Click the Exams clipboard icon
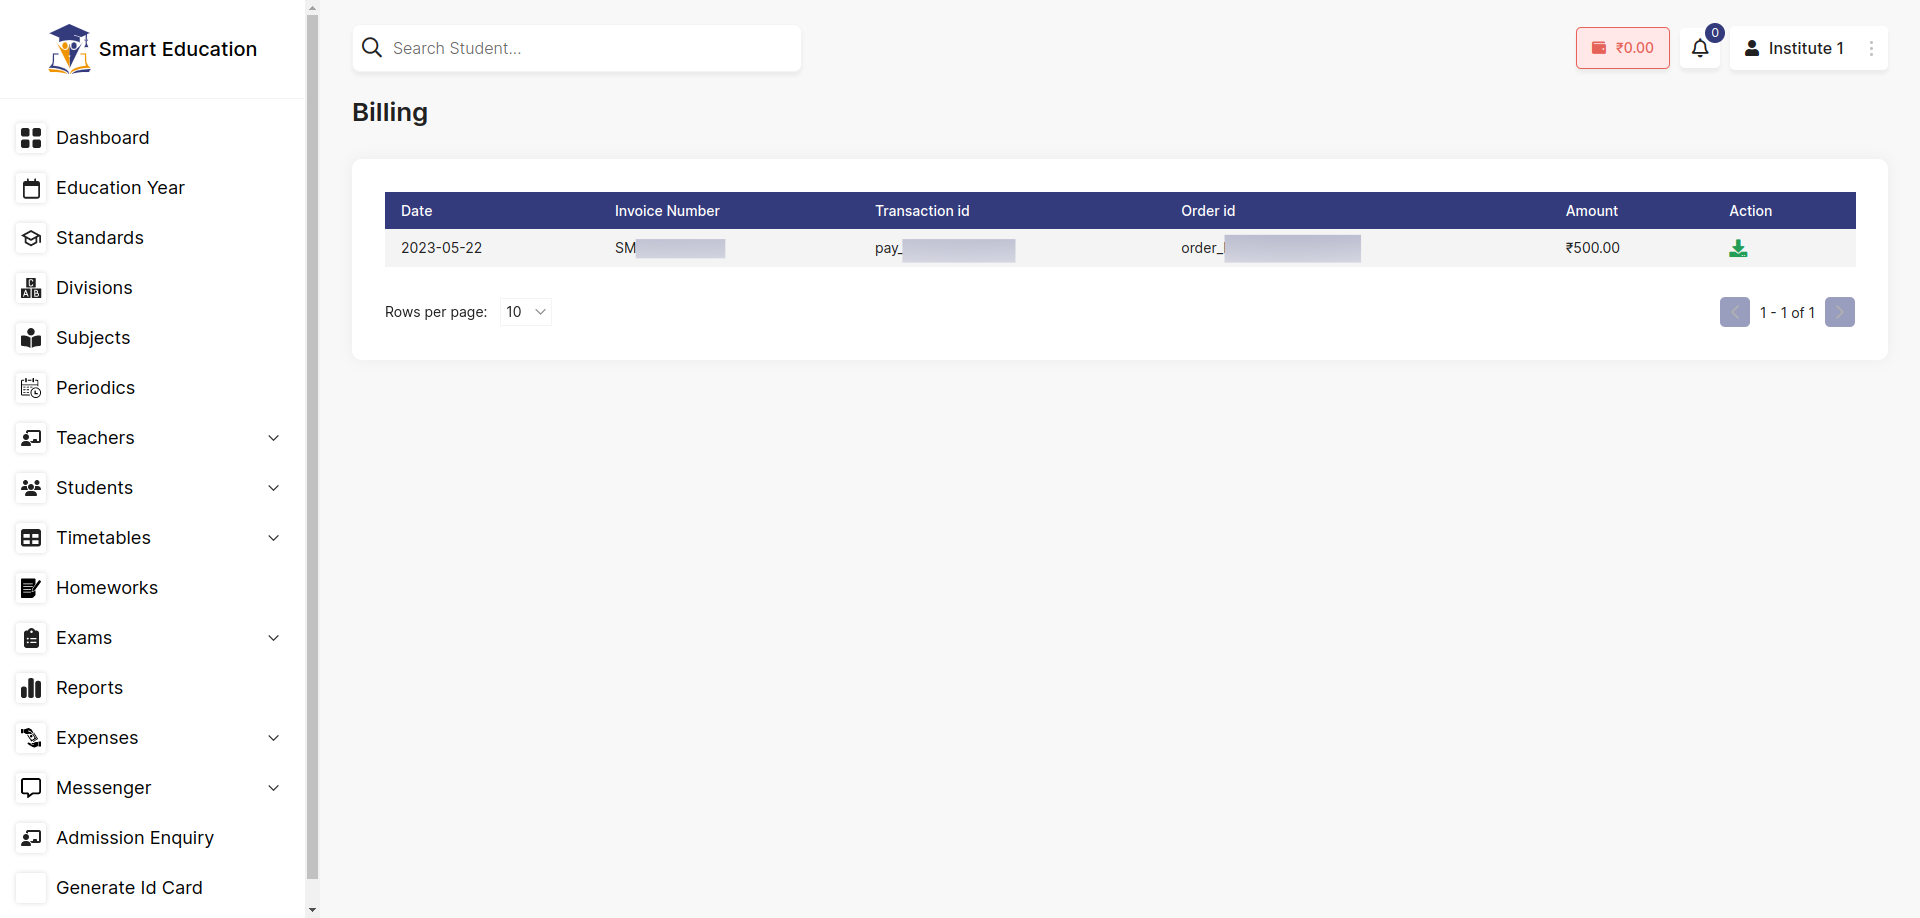The image size is (1920, 918). (31, 638)
